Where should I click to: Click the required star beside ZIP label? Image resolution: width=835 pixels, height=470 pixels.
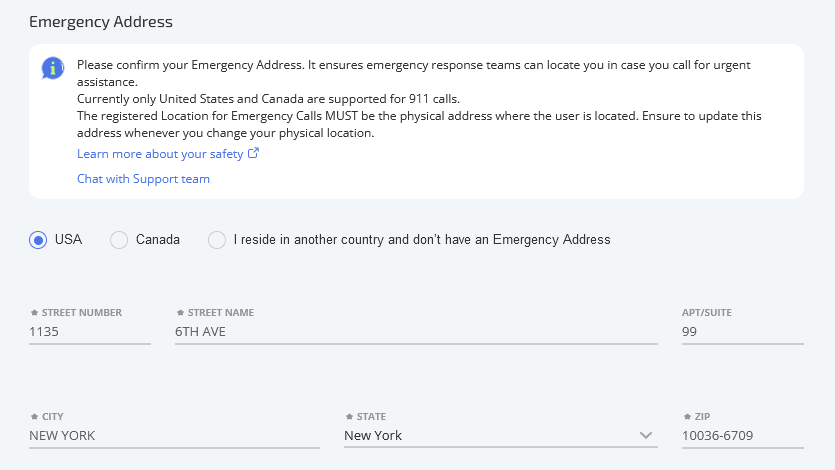point(687,416)
